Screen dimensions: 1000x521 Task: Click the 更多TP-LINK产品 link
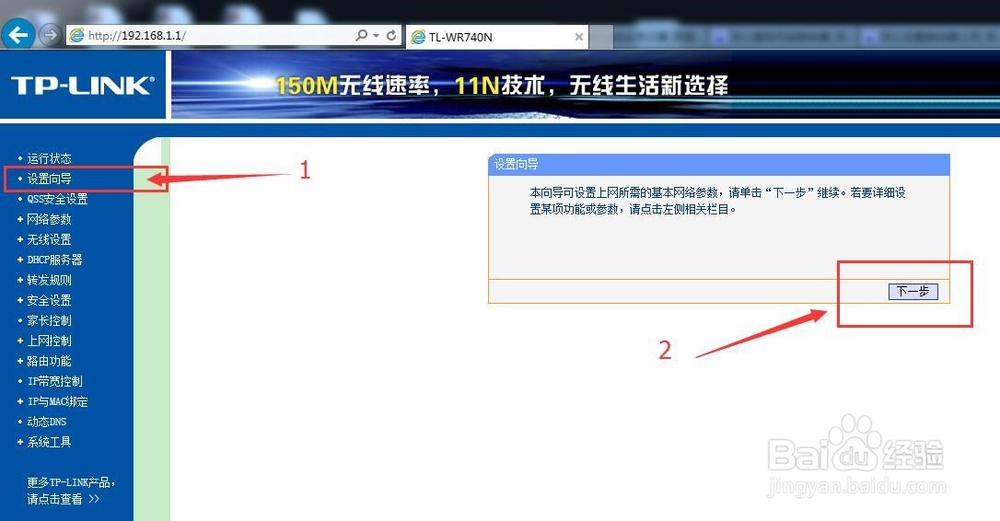(70, 490)
